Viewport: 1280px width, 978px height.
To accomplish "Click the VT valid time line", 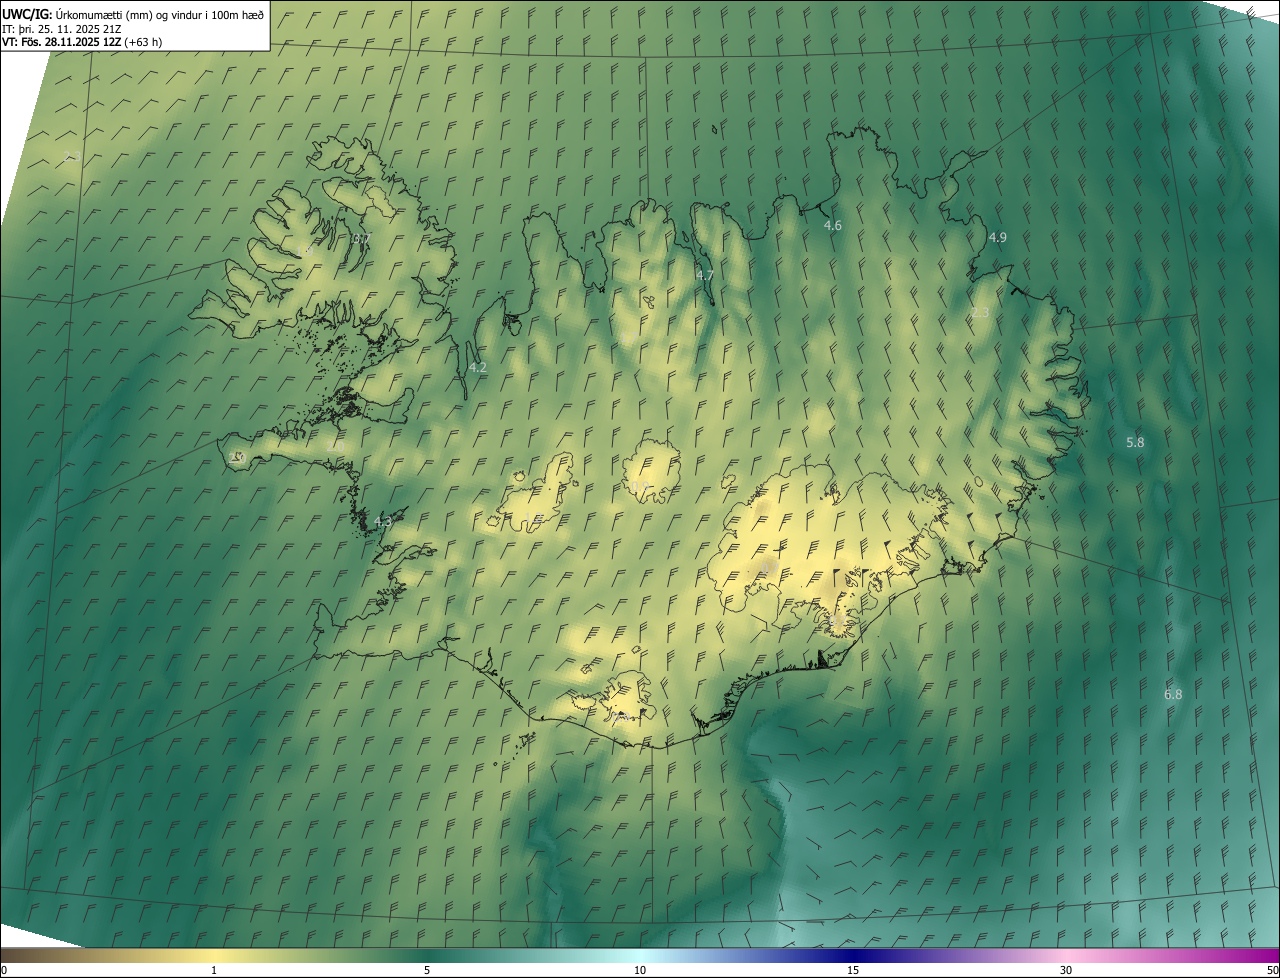I will 82,42.
